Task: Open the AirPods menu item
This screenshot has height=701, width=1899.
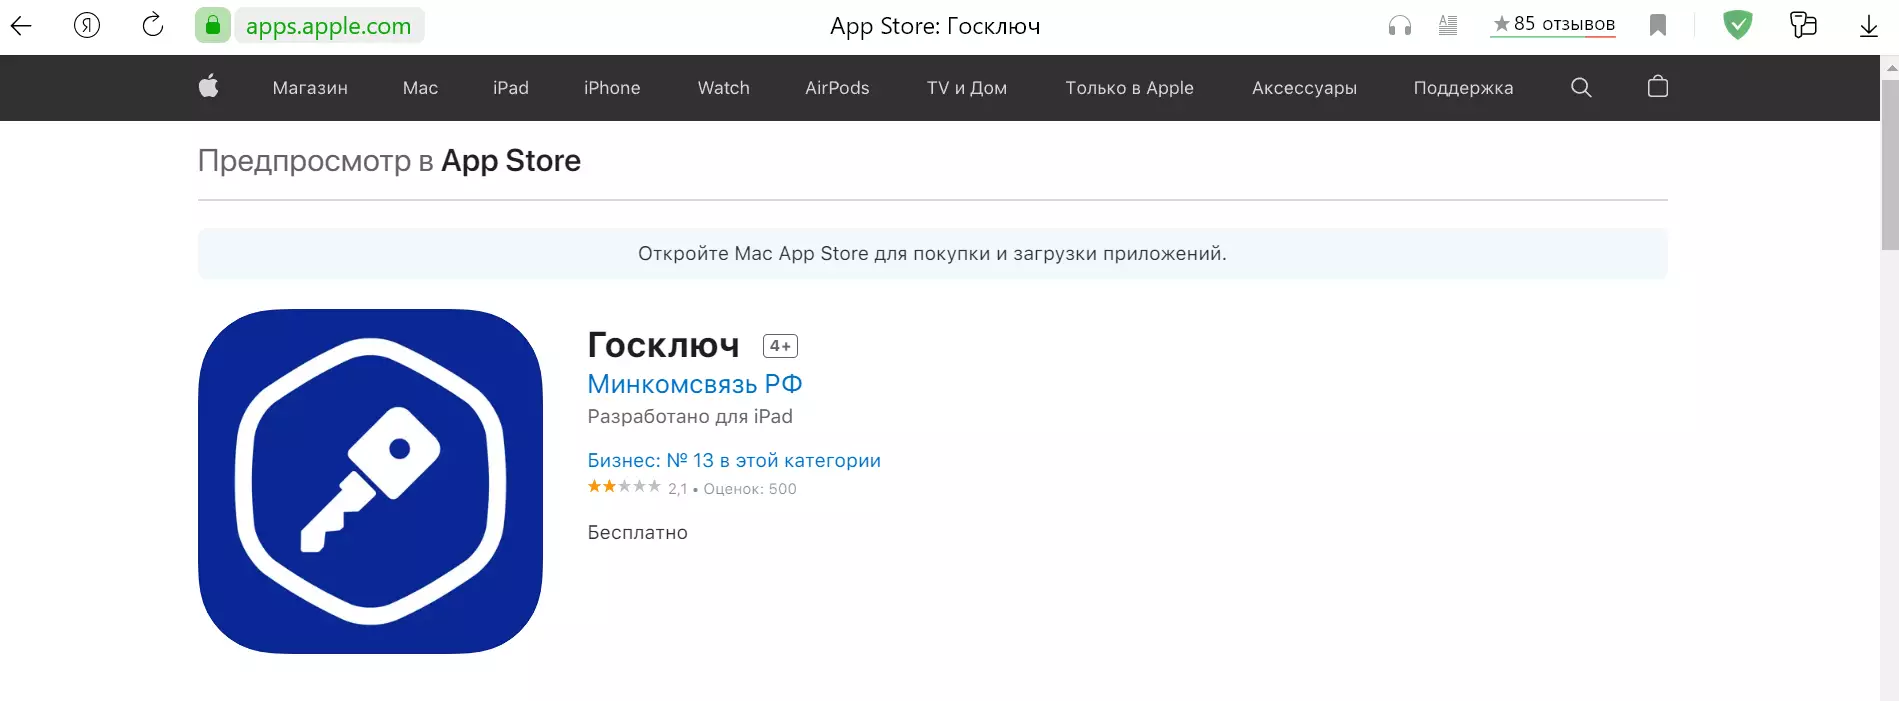Action: click(837, 88)
